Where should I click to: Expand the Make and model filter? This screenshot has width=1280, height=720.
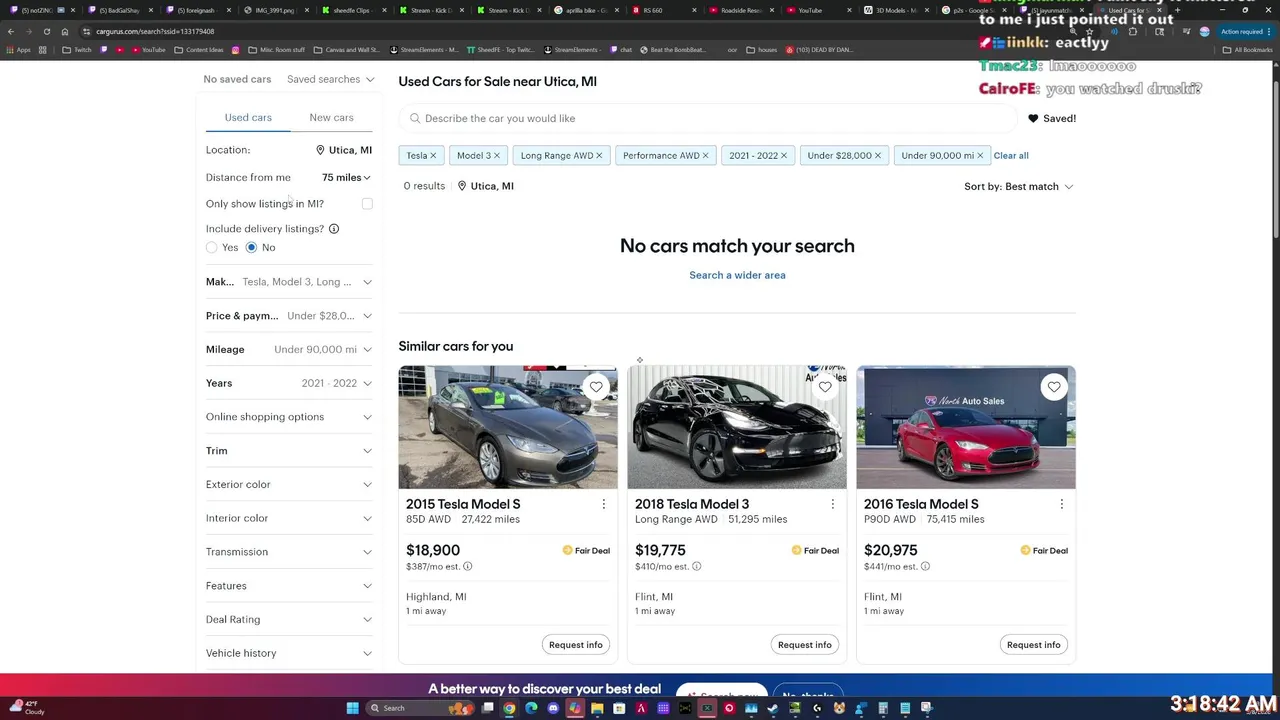289,282
